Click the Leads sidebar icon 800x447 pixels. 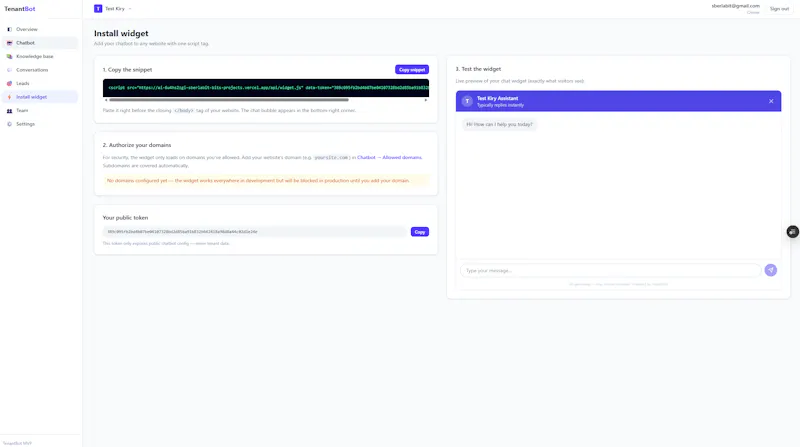point(9,84)
